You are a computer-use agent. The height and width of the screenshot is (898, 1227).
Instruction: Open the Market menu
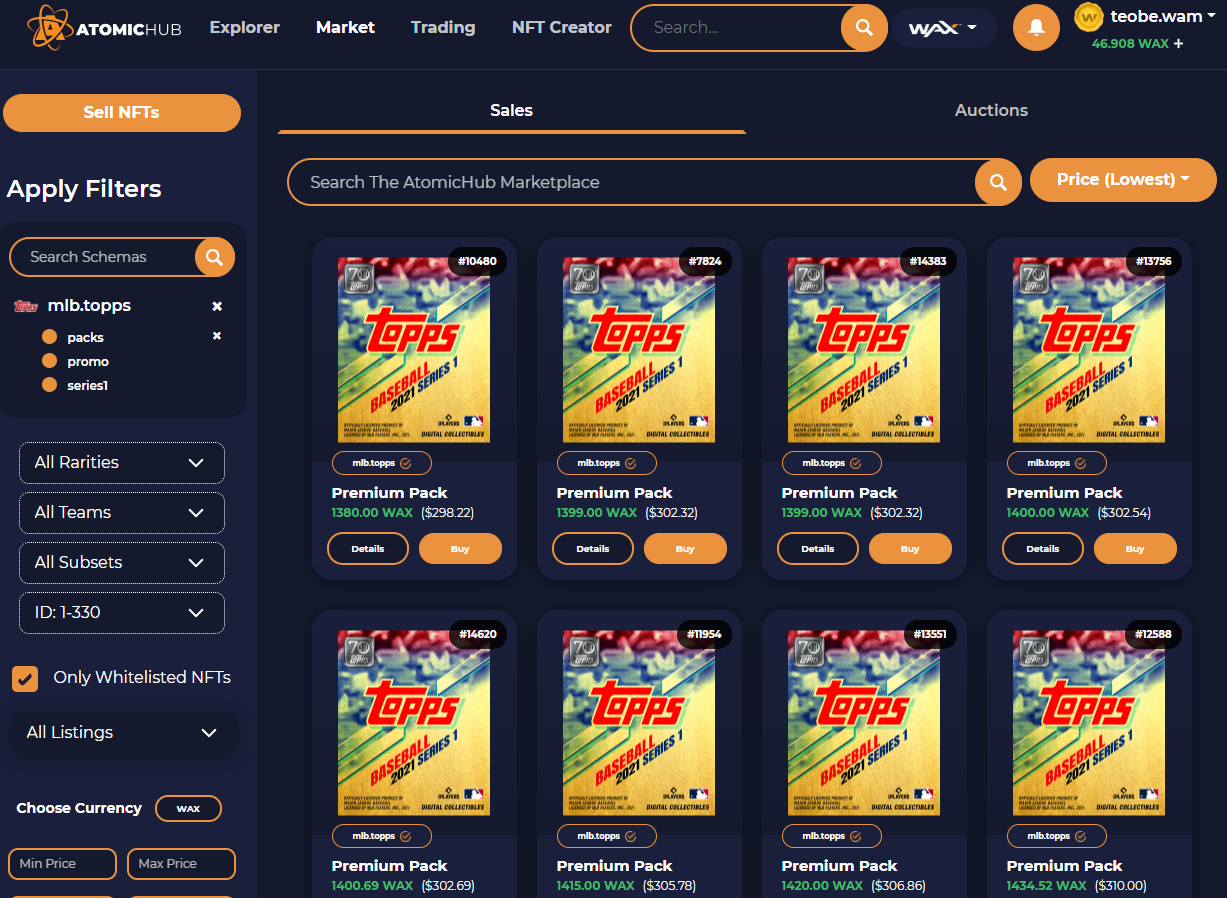[345, 28]
